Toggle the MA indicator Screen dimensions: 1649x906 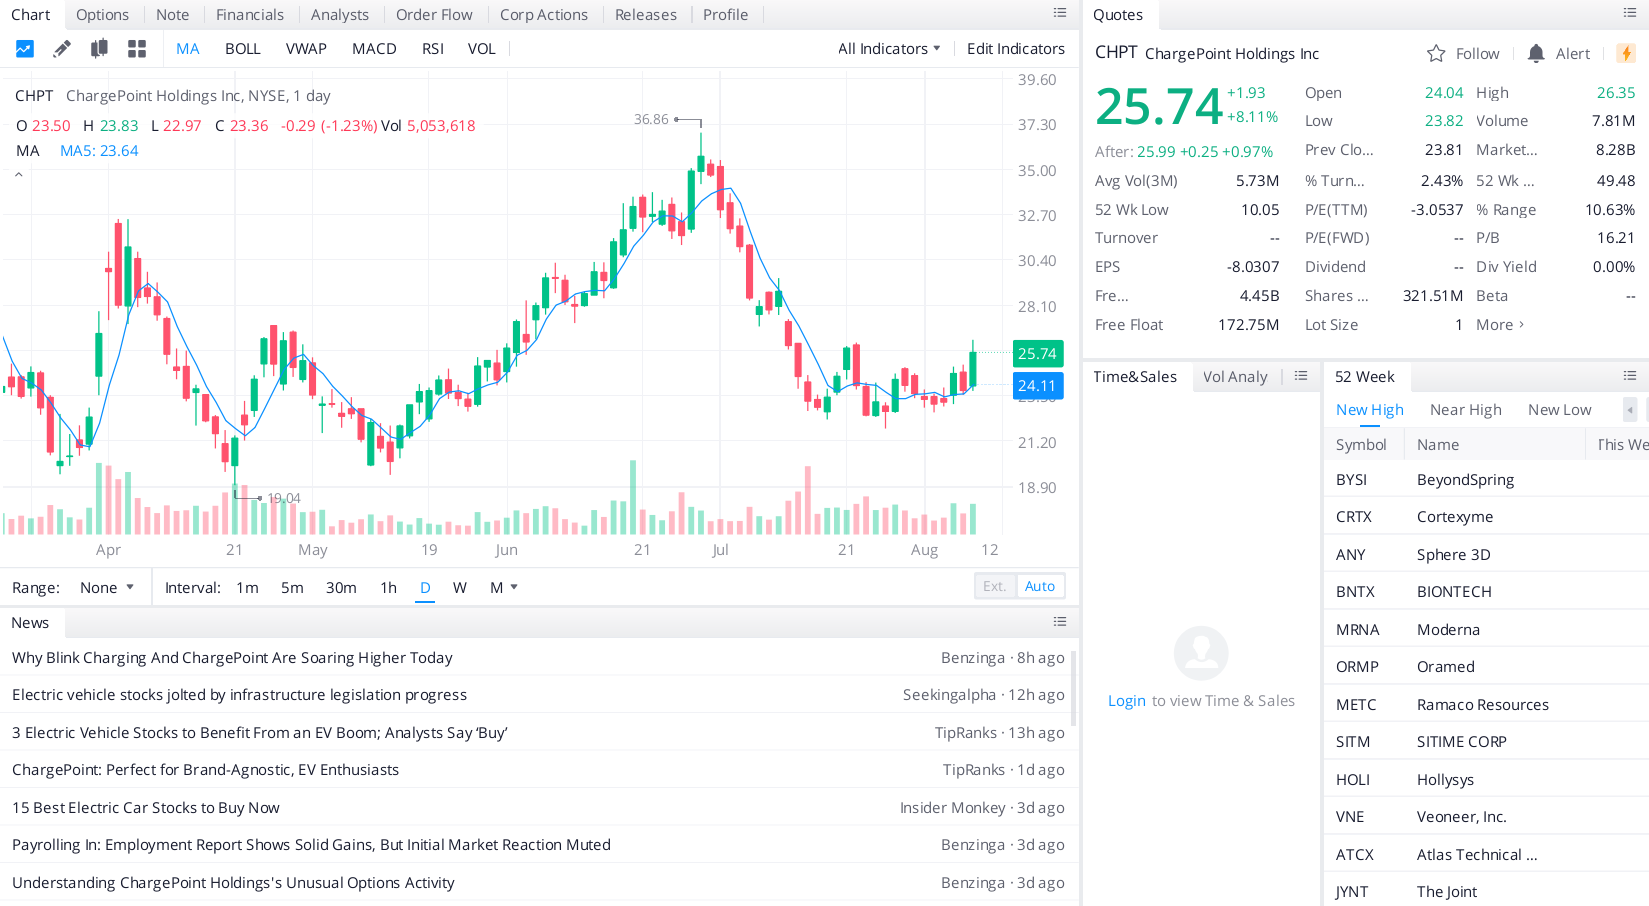pyautogui.click(x=188, y=49)
